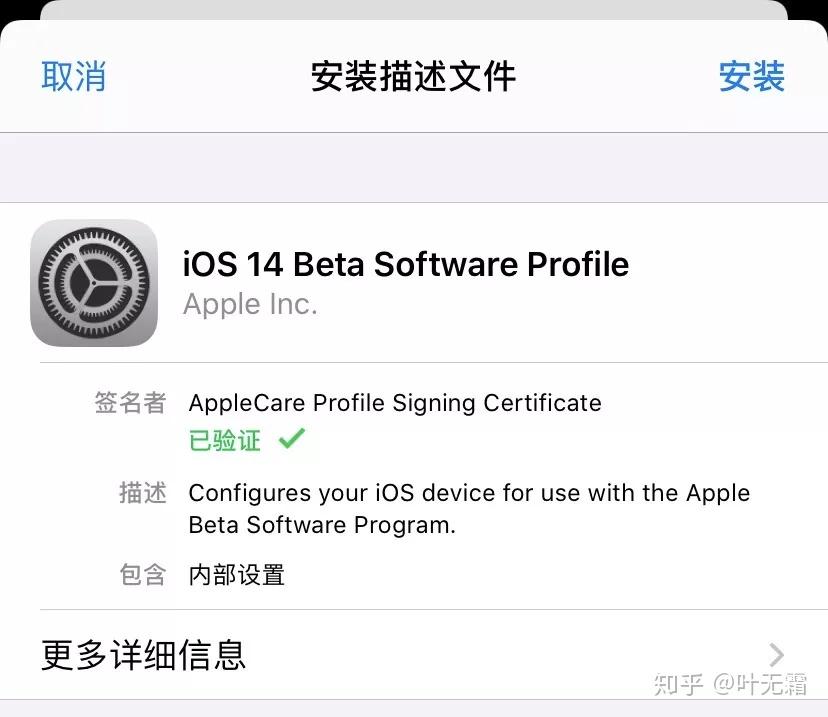Click the gear emblem in the profile card
Image resolution: width=828 pixels, height=717 pixels.
coord(94,283)
